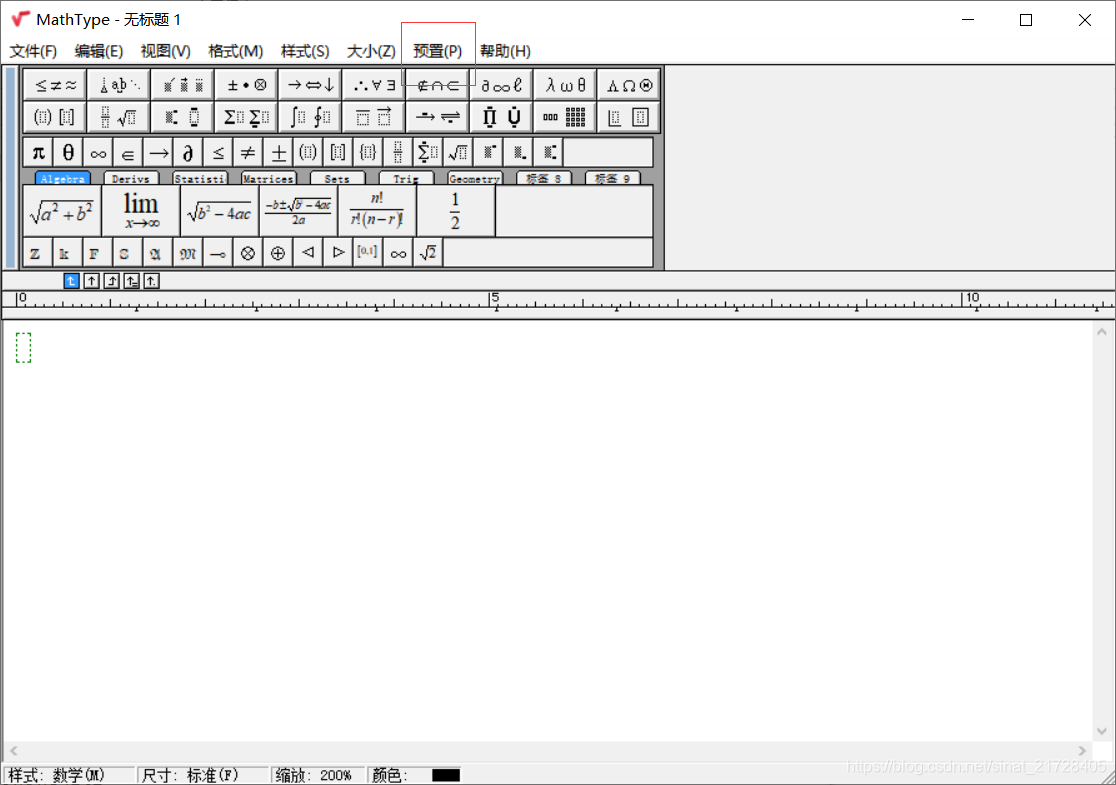Open the boxes templates palette
This screenshot has height=785, width=1116.
coord(629,117)
